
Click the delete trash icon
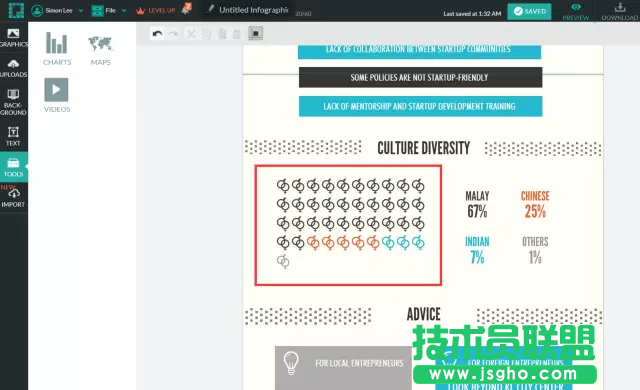click(237, 33)
